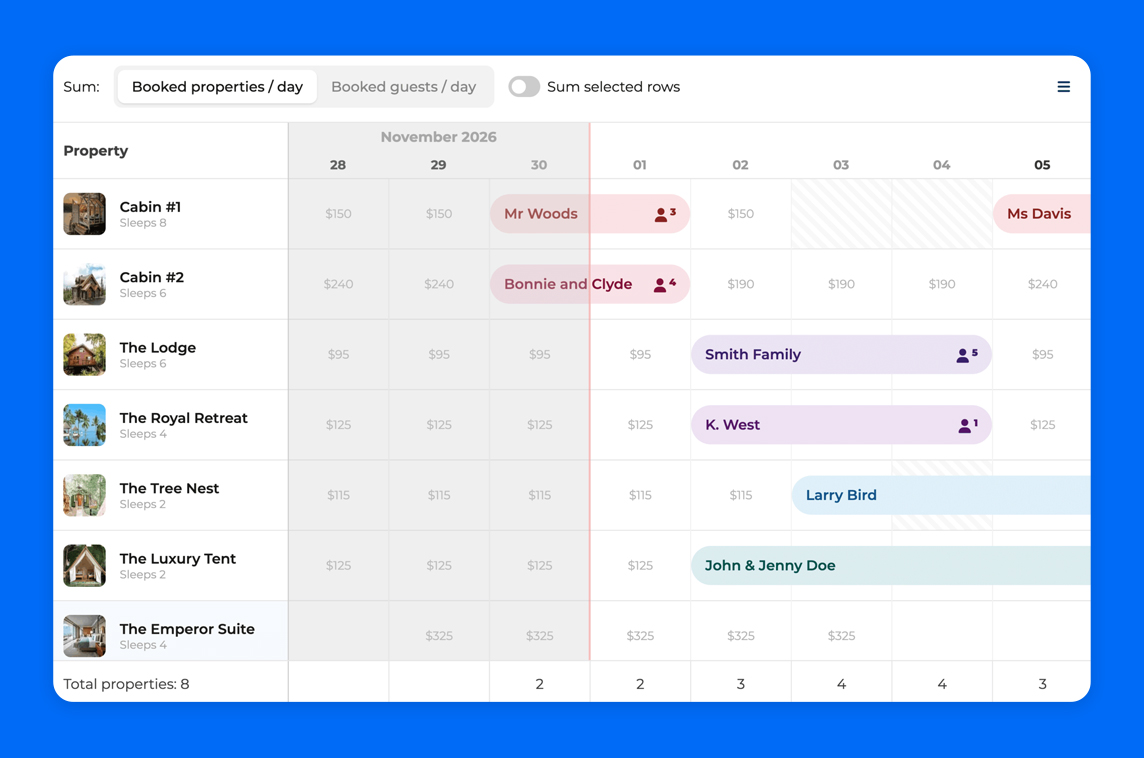The height and width of the screenshot is (758, 1144).
Task: Open Cabin #1 thumbnail image
Action: point(85,214)
